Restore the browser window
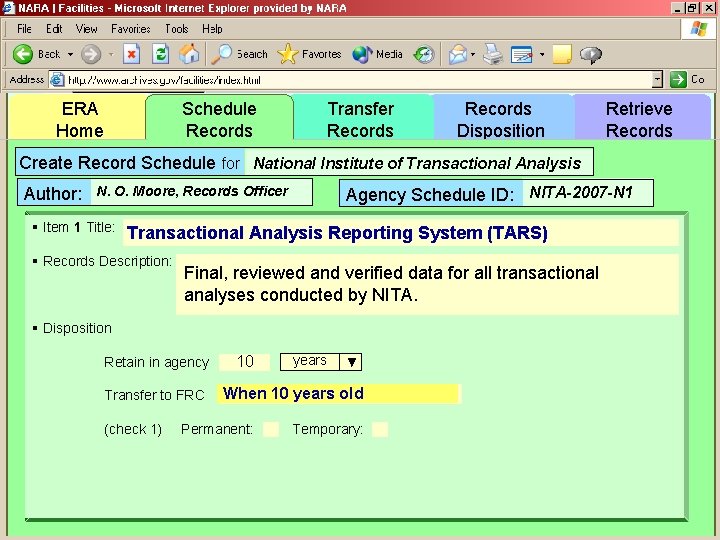720x540 pixels. coord(692,8)
